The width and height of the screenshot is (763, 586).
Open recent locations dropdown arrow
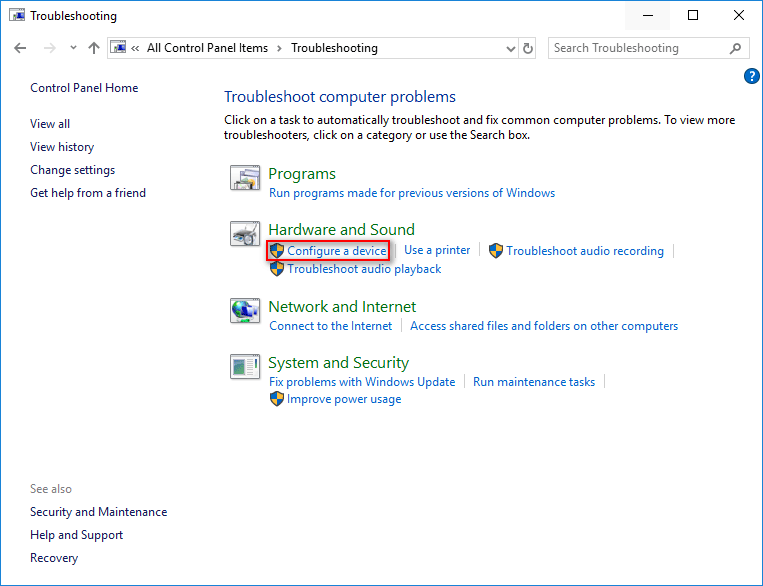[73, 48]
